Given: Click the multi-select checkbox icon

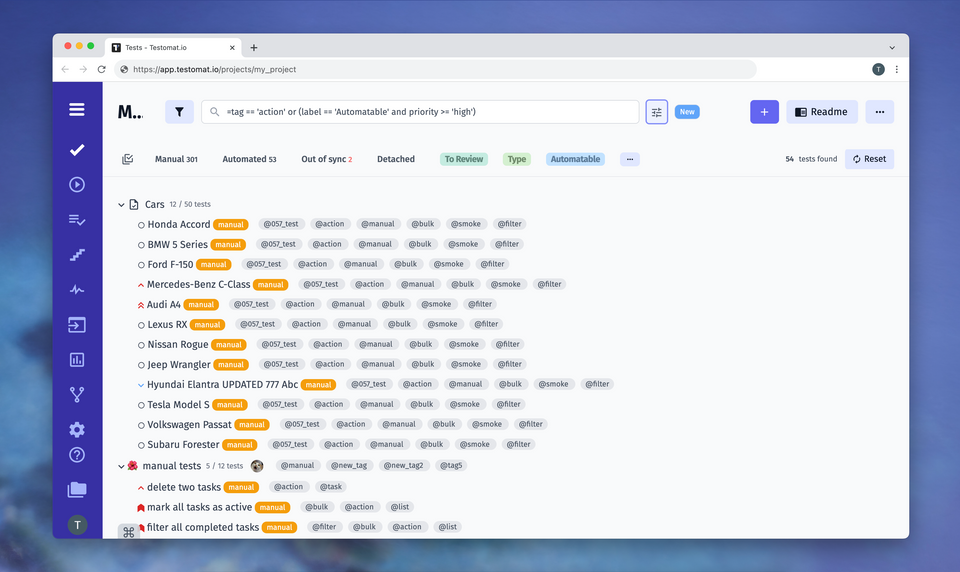Looking at the screenshot, I should point(127,159).
